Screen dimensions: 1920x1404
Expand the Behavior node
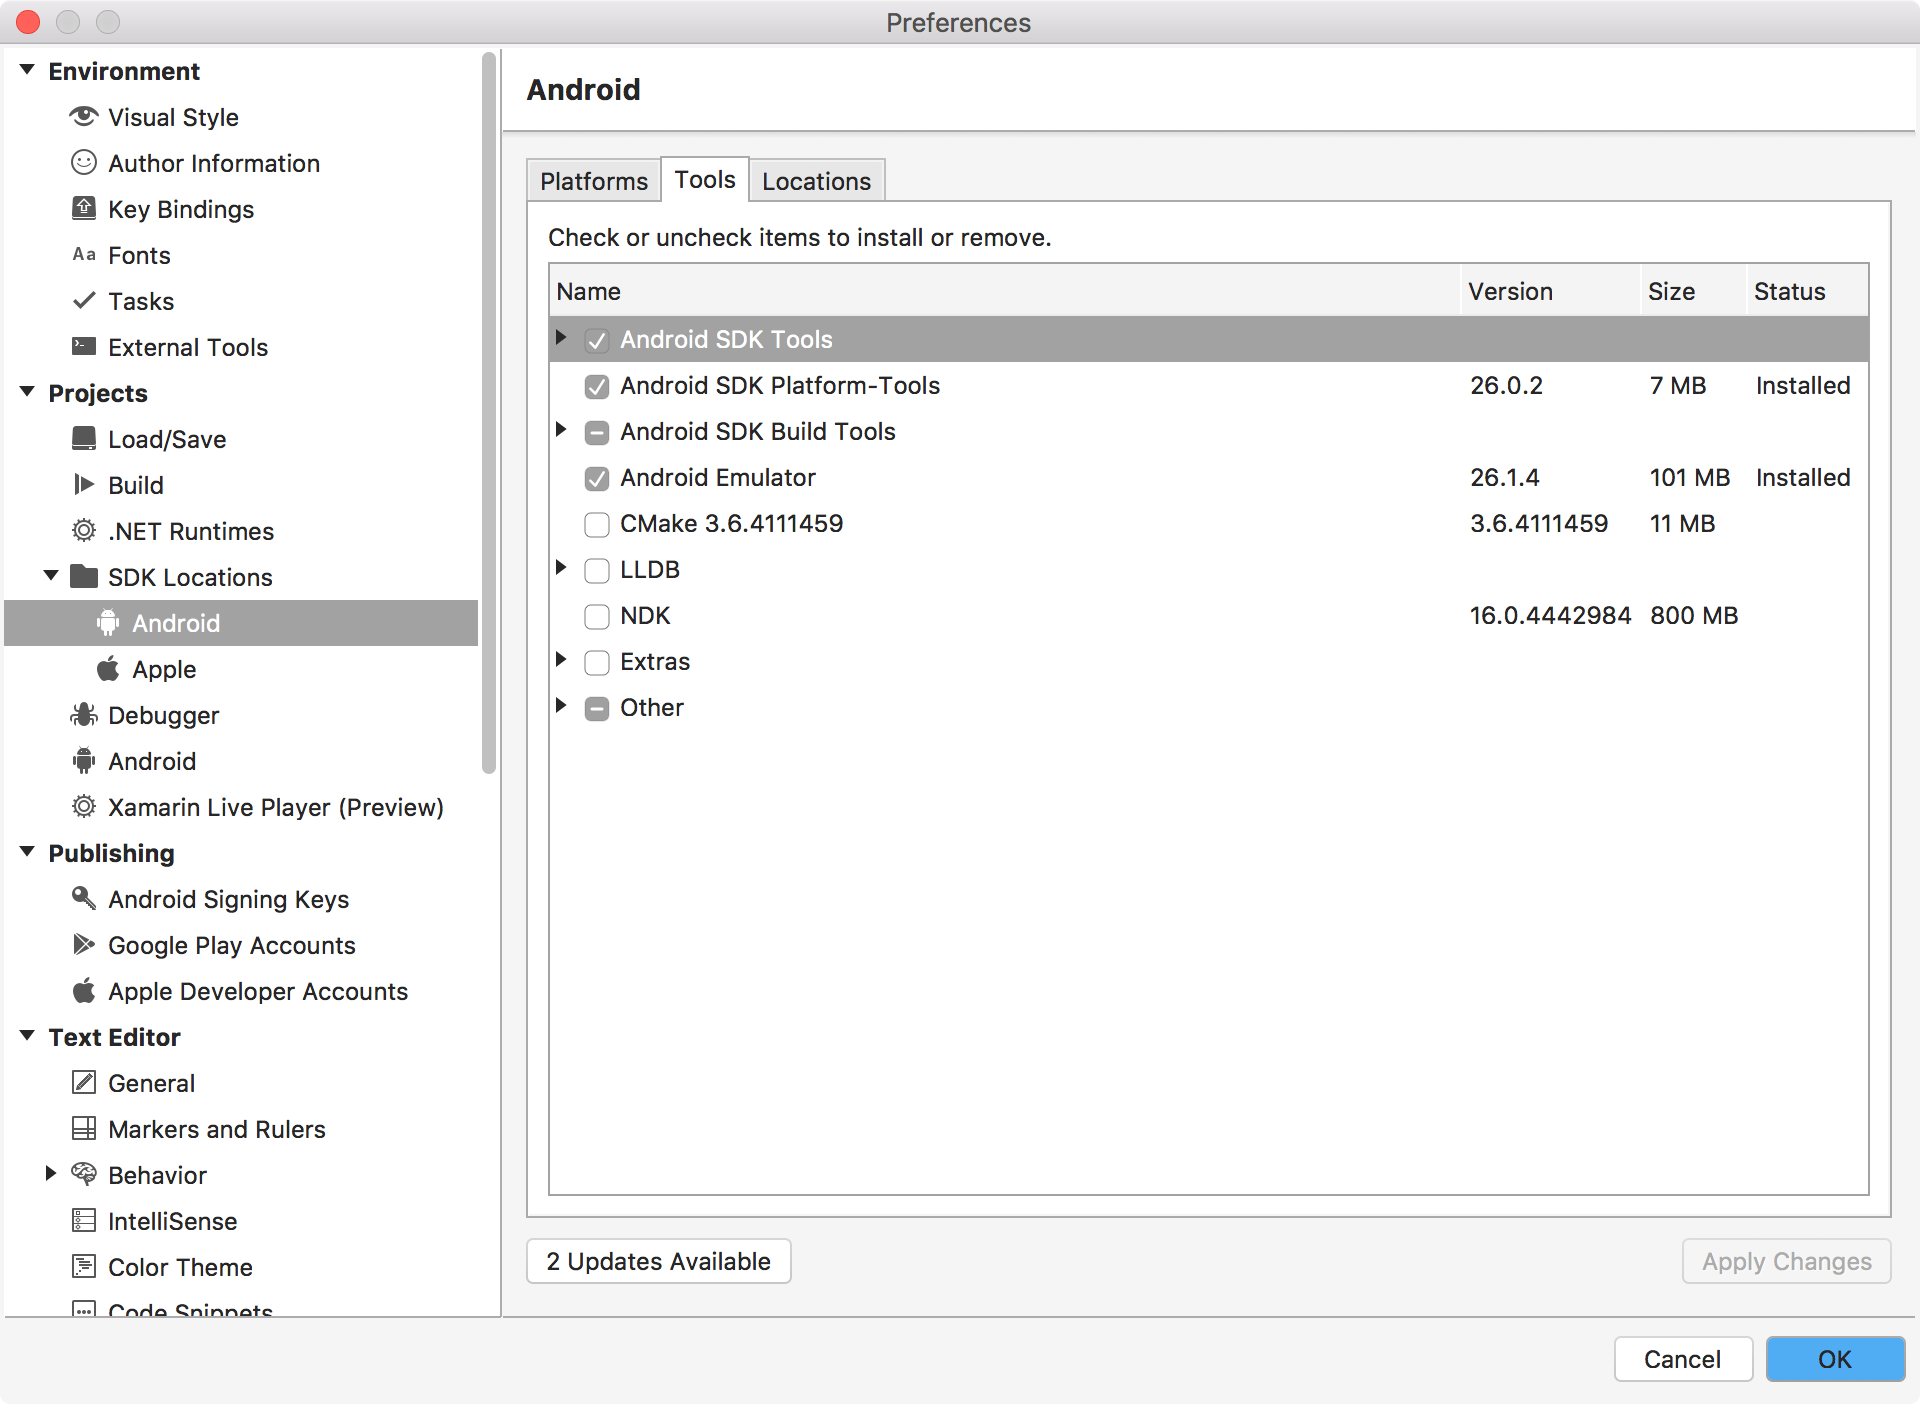51,1174
